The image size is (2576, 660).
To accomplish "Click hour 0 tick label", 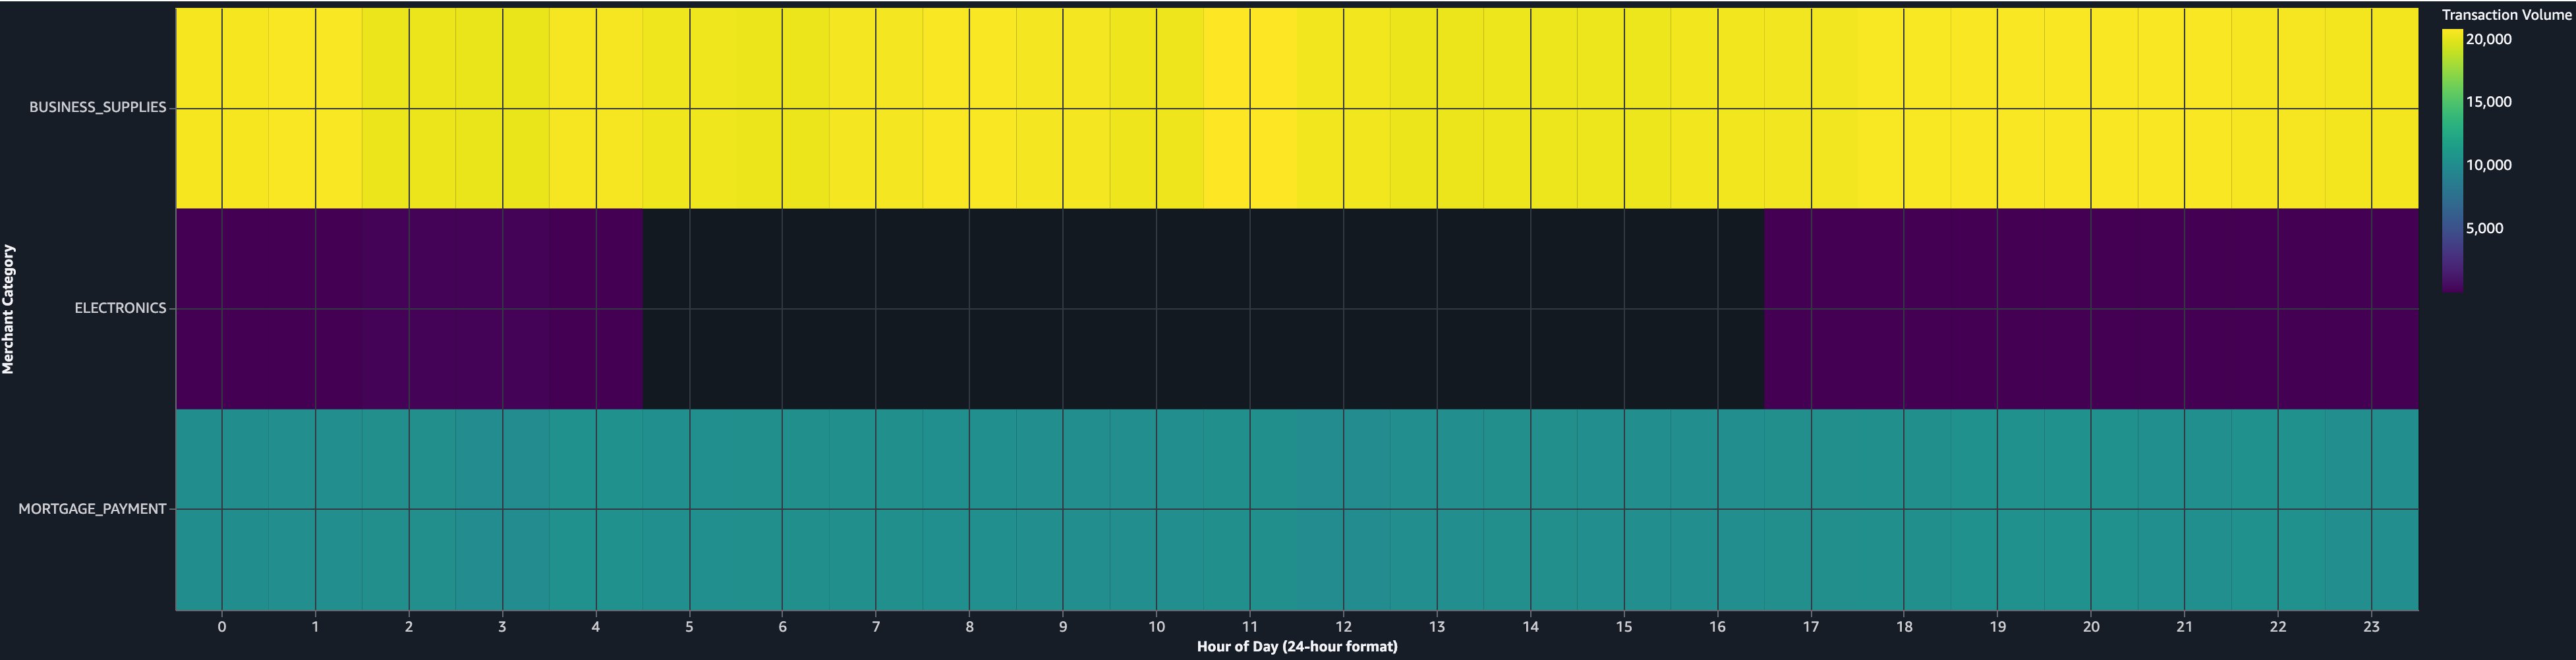I will tap(222, 627).
